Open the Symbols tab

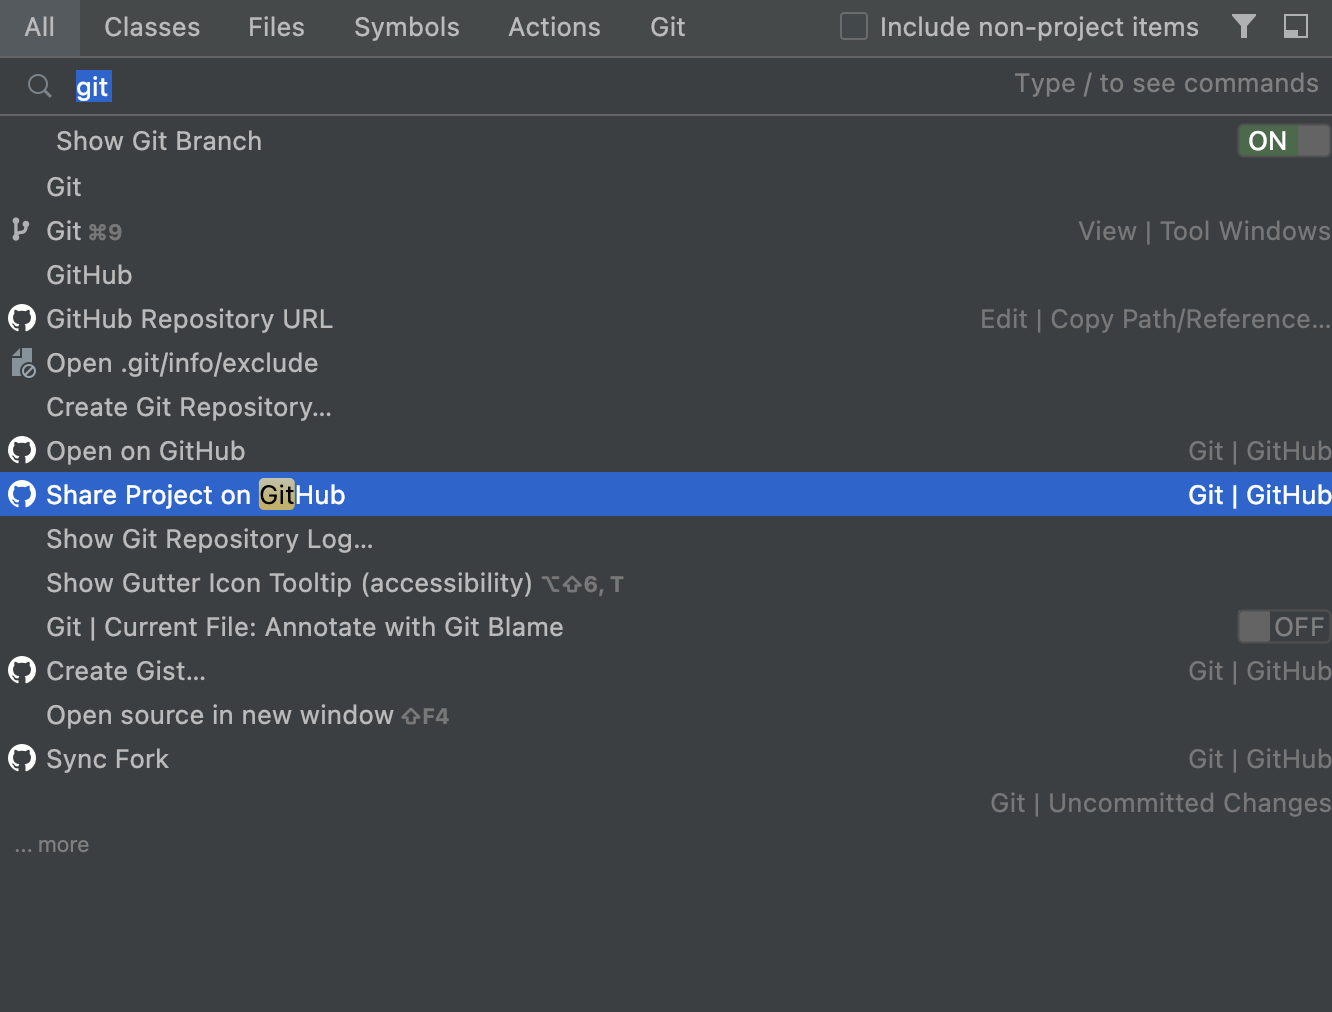point(407,27)
